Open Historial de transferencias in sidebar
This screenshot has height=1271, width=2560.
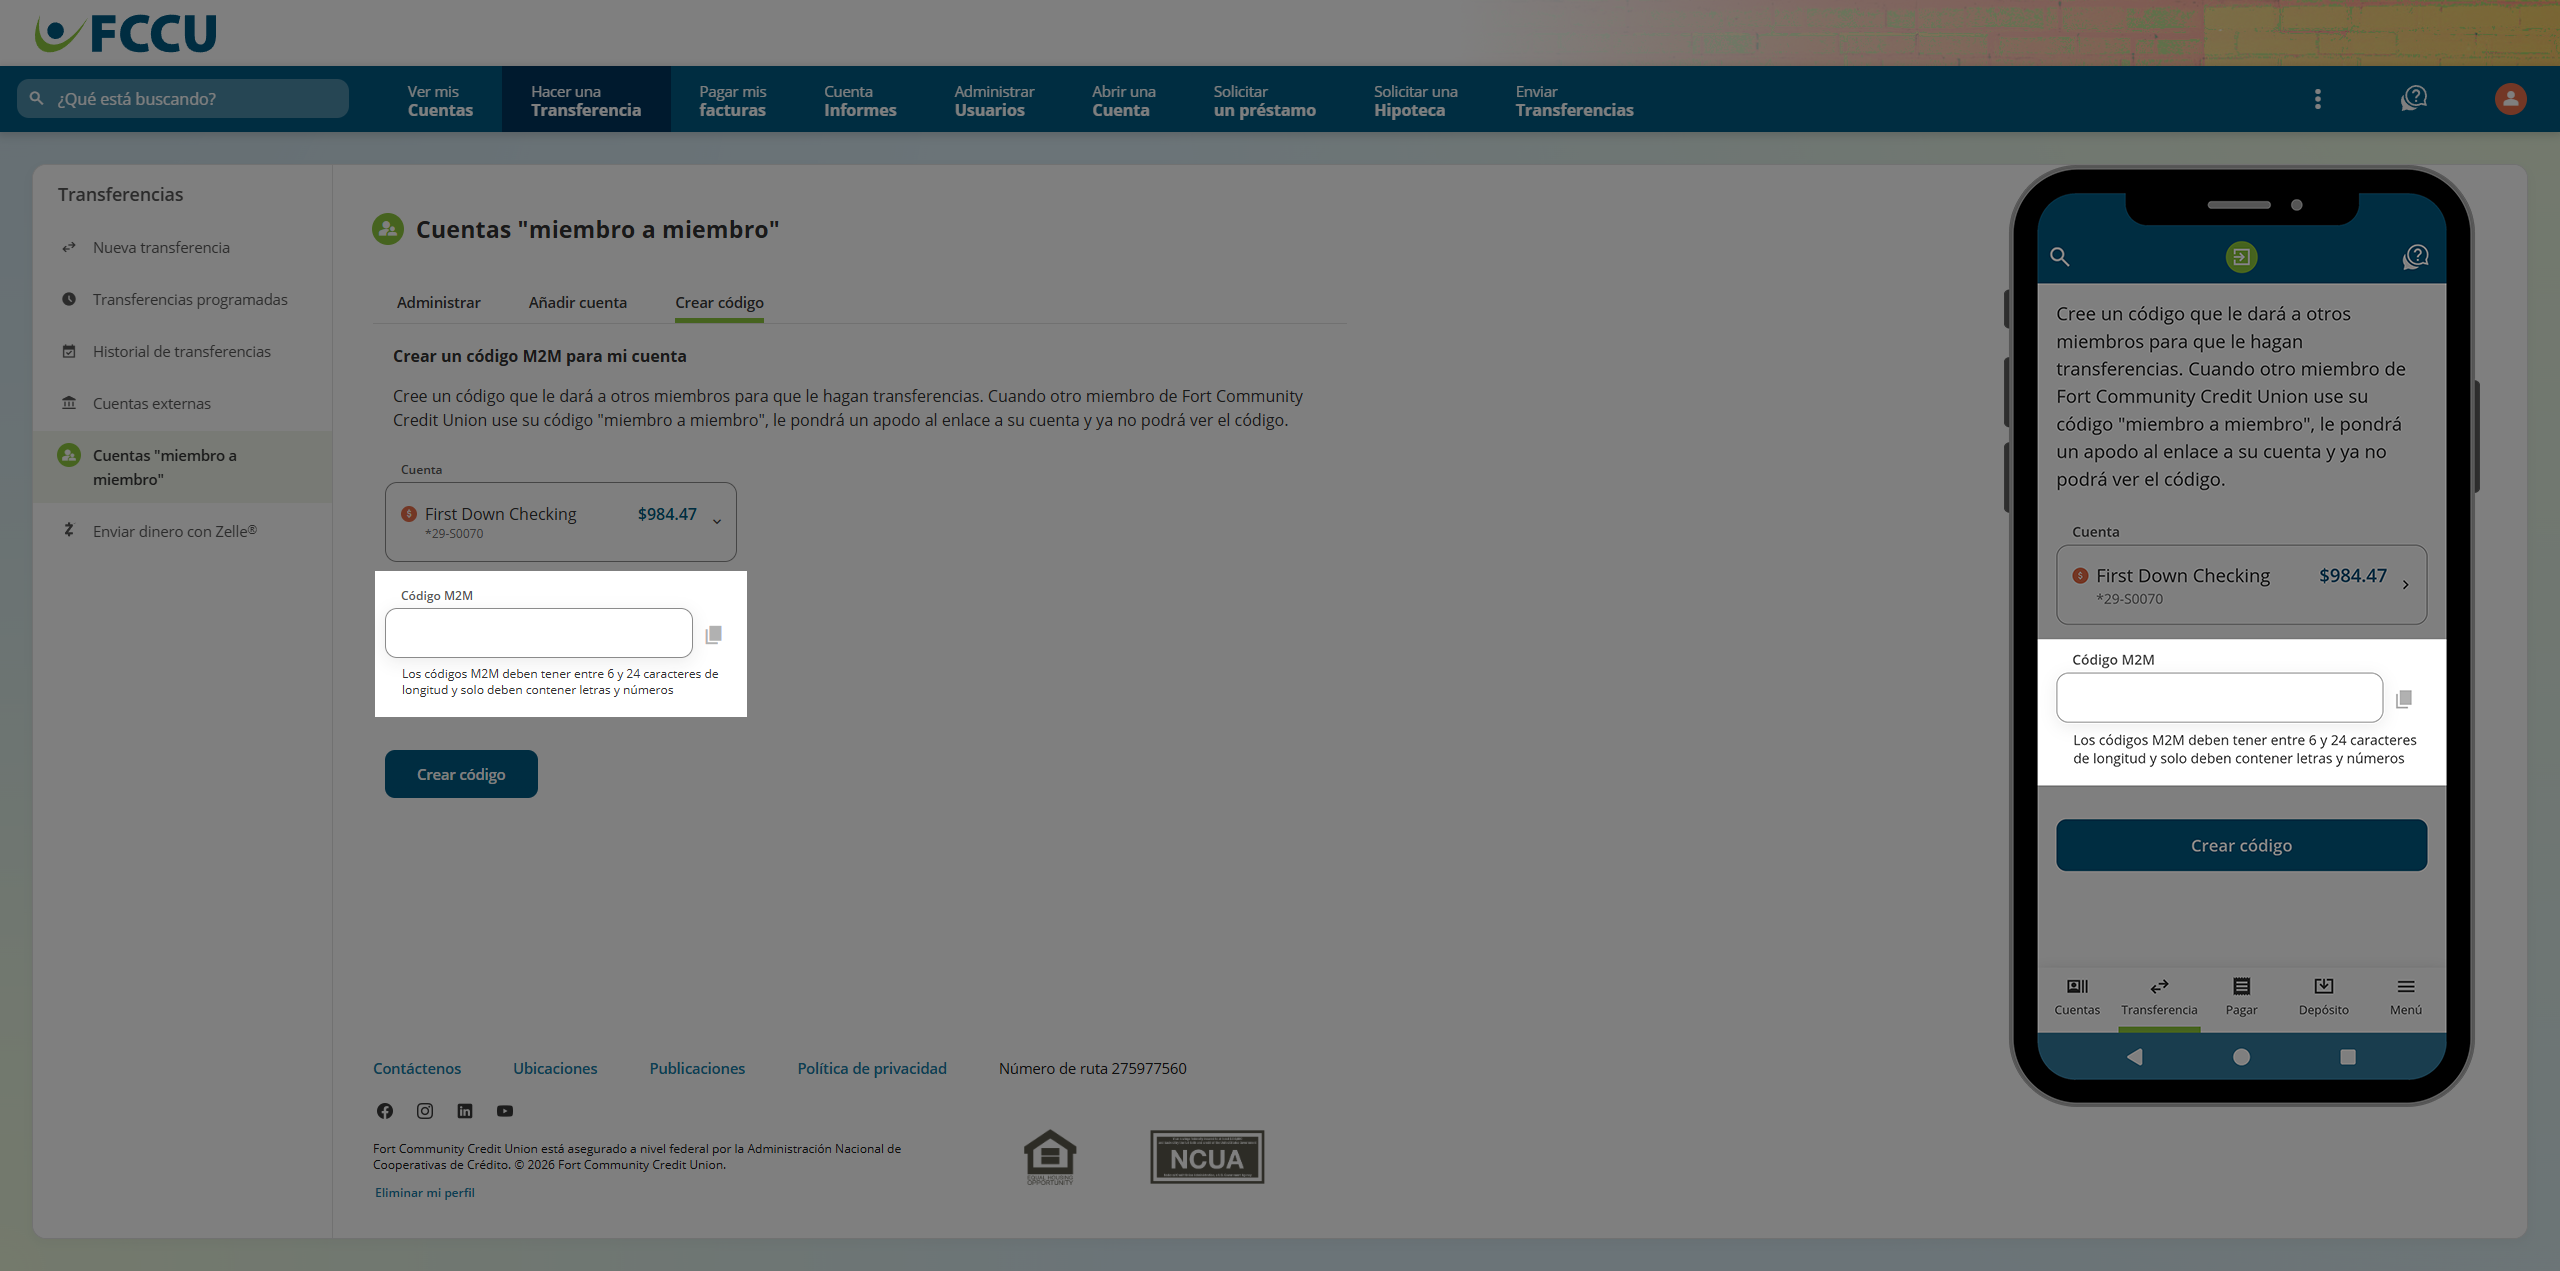(182, 351)
